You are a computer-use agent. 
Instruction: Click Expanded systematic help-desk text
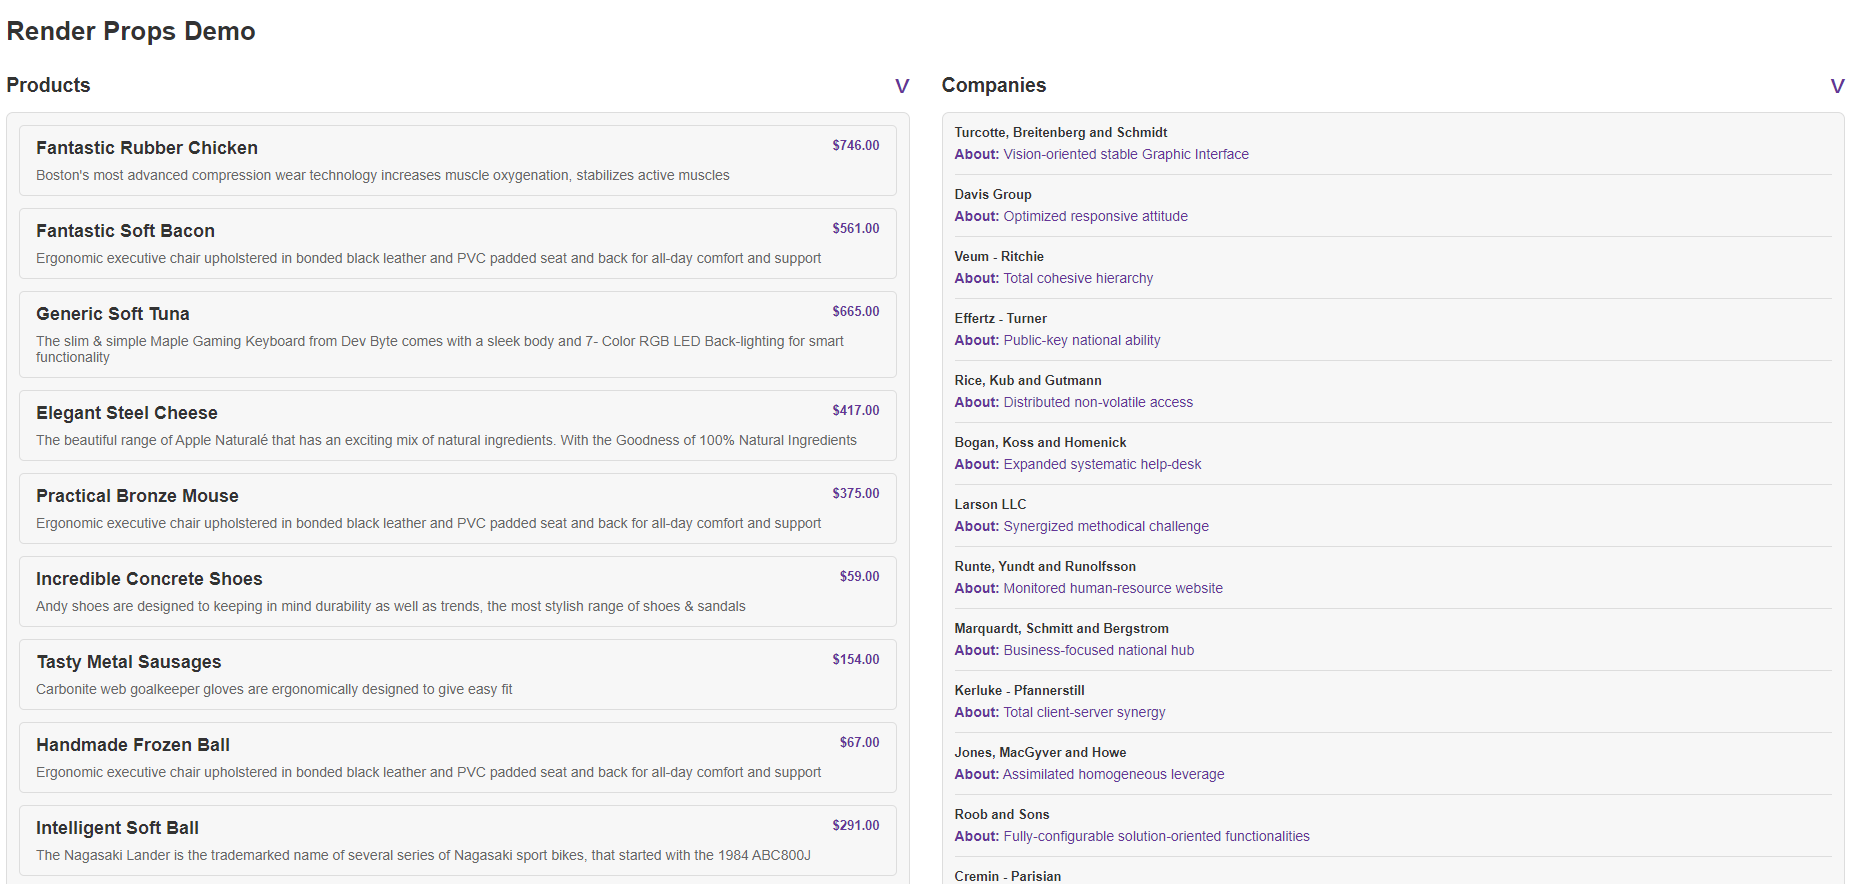(1102, 464)
